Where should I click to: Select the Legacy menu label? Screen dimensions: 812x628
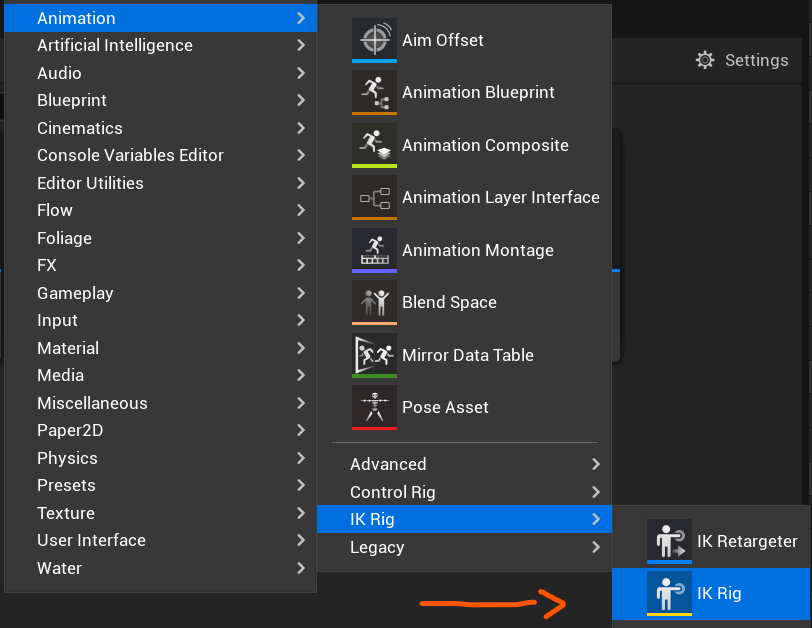[377, 548]
